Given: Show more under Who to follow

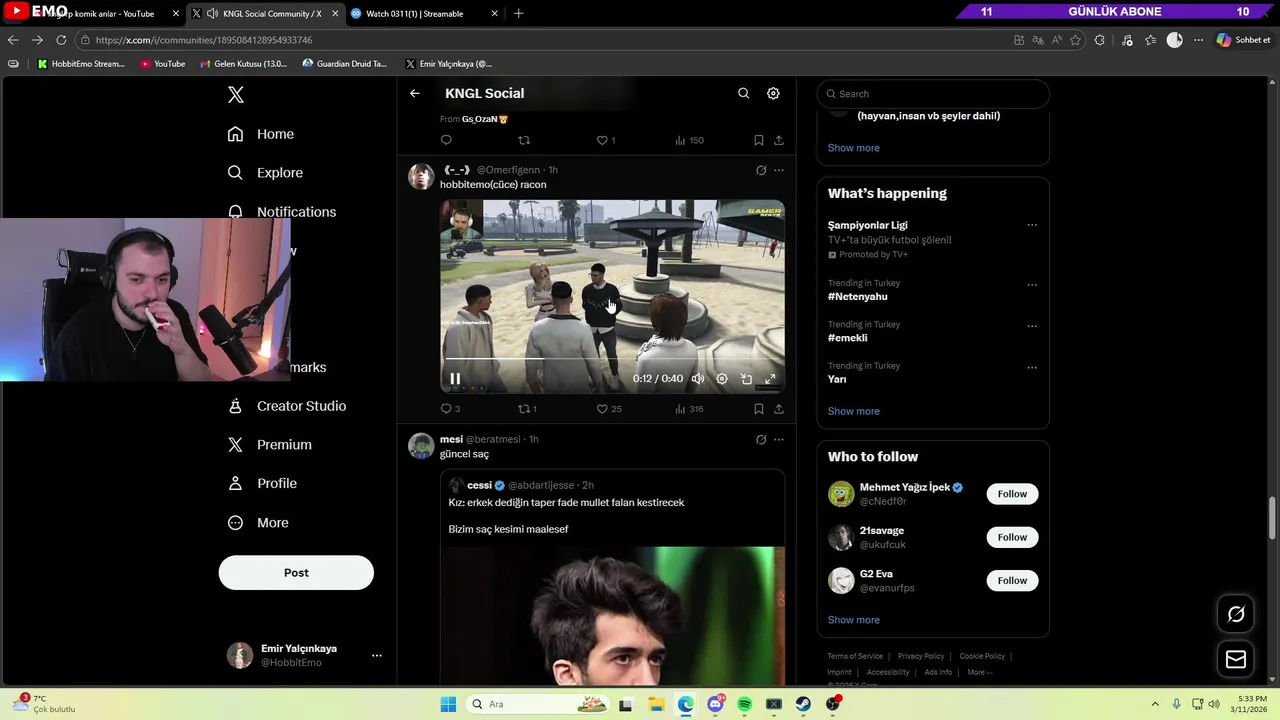Looking at the screenshot, I should (x=853, y=620).
